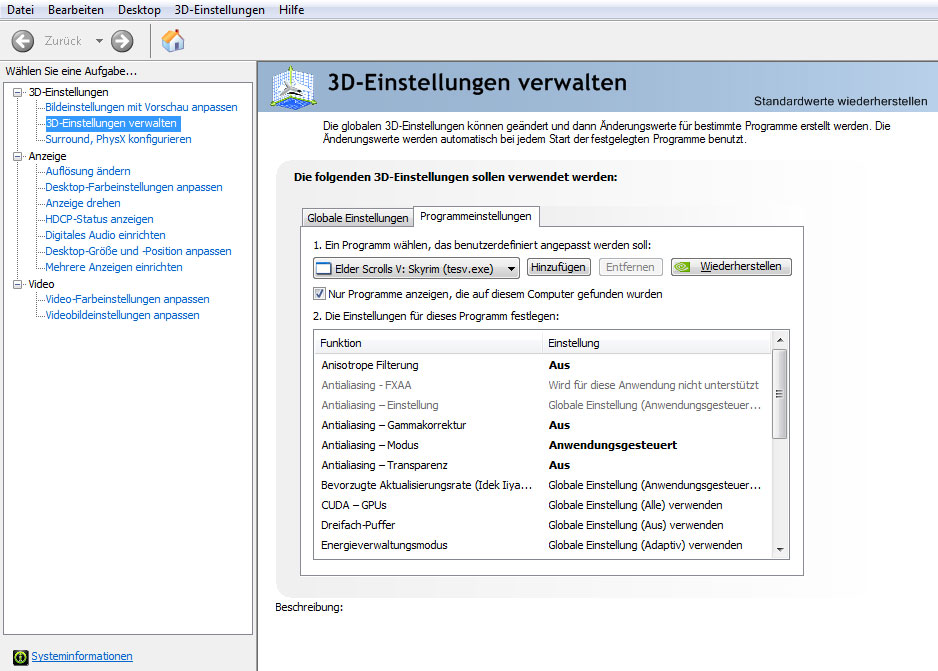The width and height of the screenshot is (938, 671).
Task: Collapse the Video tree node
Action: pyautogui.click(x=18, y=284)
